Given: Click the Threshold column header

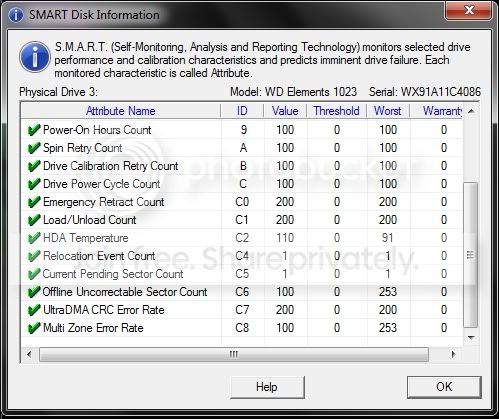Looking at the screenshot, I should [336, 111].
